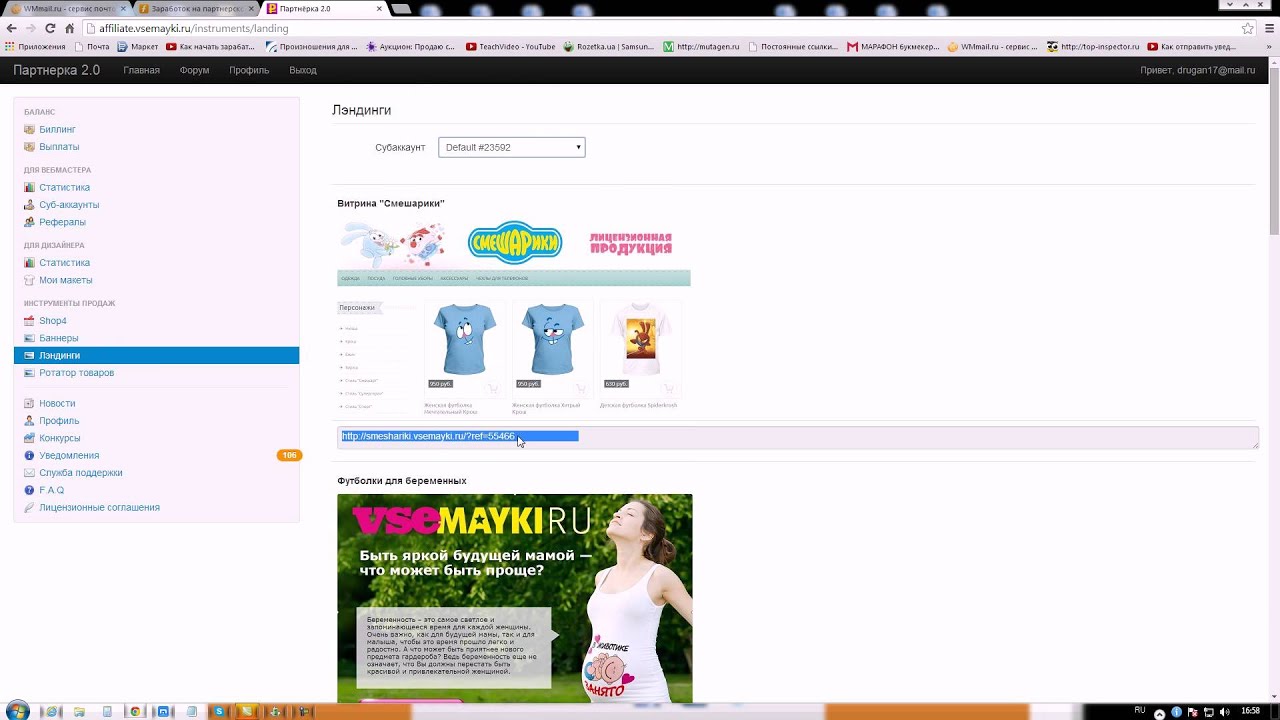Open Смешарики showcase preview thumbnail
This screenshot has height=720, width=1280.
[513, 314]
